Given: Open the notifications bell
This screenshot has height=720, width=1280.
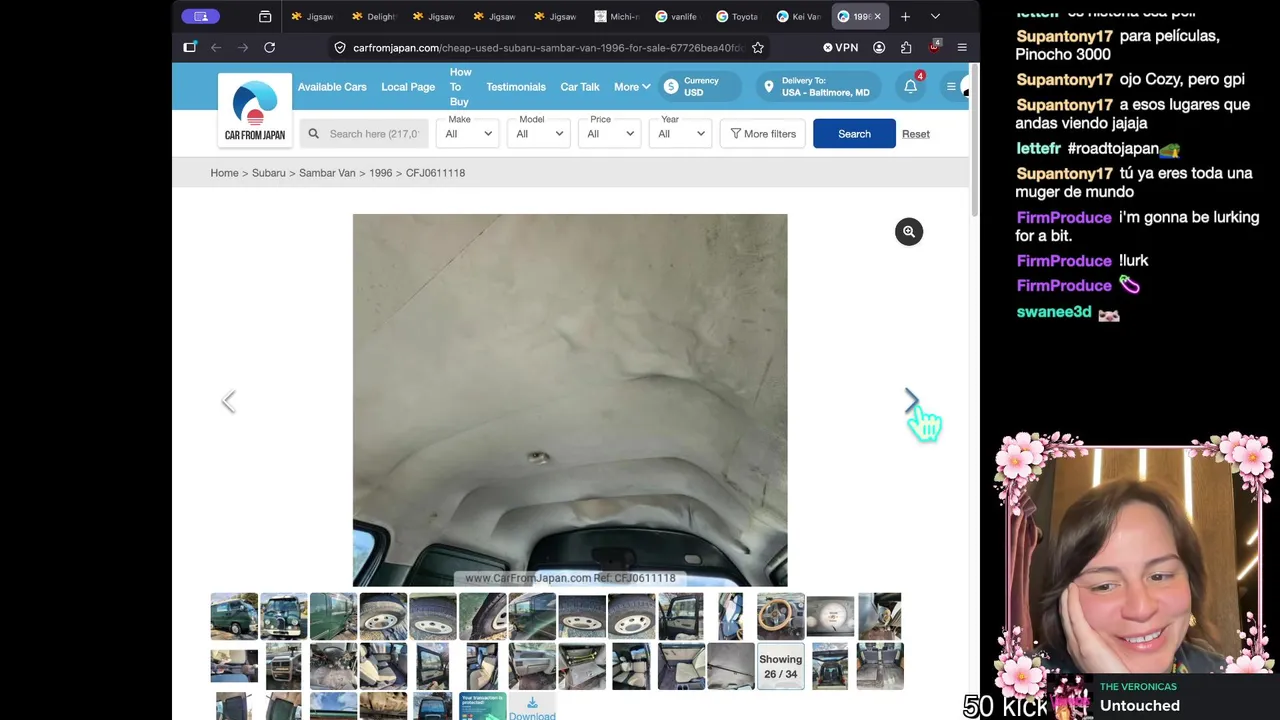Looking at the screenshot, I should click(x=910, y=87).
